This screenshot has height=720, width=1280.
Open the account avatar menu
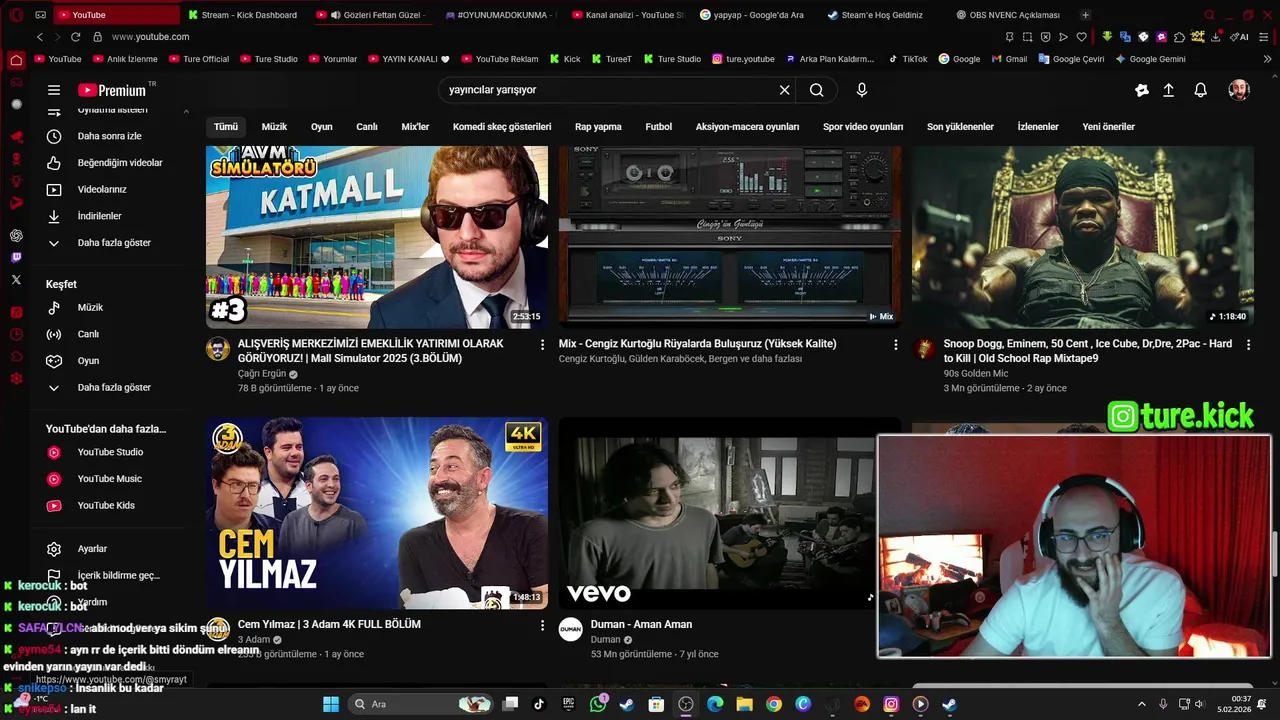coord(1239,90)
